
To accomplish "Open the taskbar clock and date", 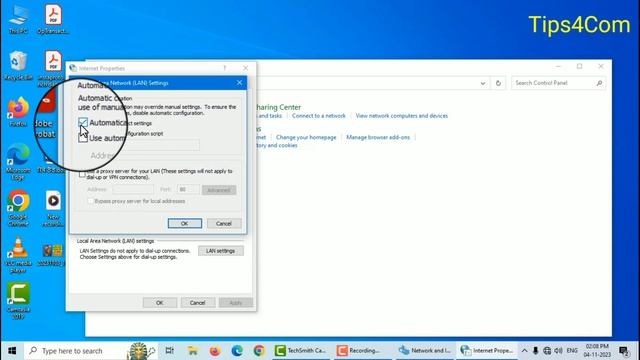I will point(597,351).
